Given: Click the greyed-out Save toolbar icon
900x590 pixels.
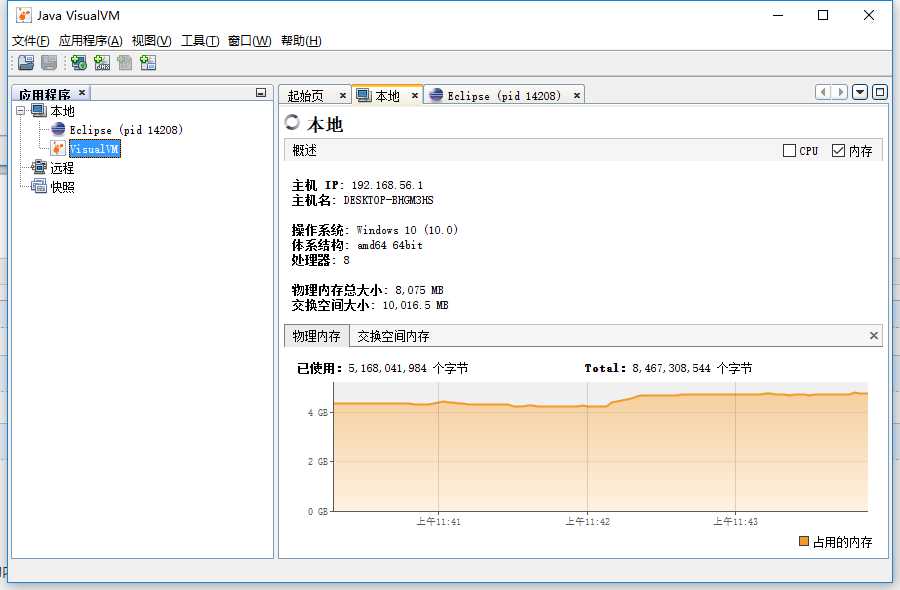Looking at the screenshot, I should [49, 63].
